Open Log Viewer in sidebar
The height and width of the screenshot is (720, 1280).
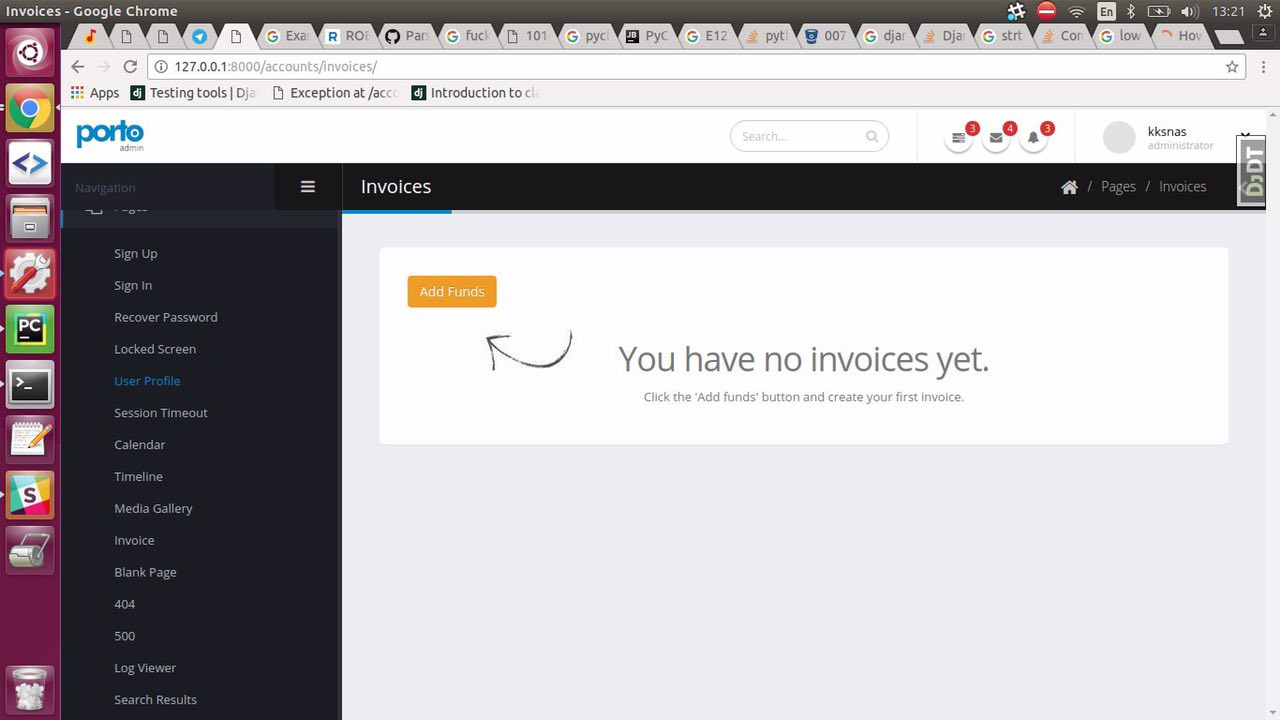(145, 668)
